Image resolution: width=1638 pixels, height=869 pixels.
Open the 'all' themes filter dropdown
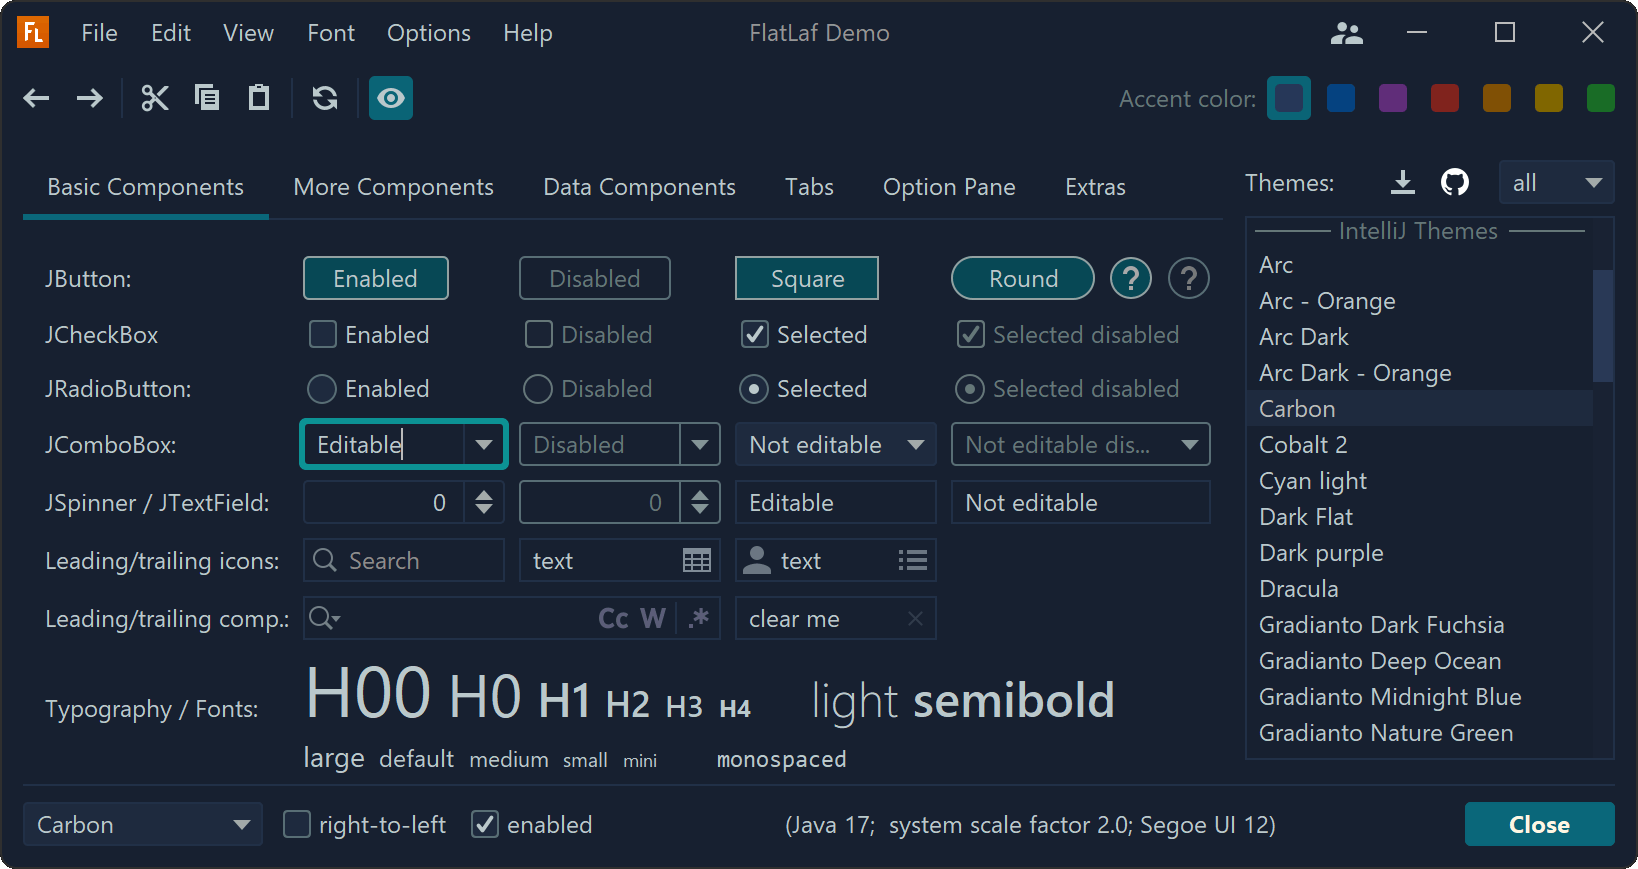pyautogui.click(x=1555, y=183)
